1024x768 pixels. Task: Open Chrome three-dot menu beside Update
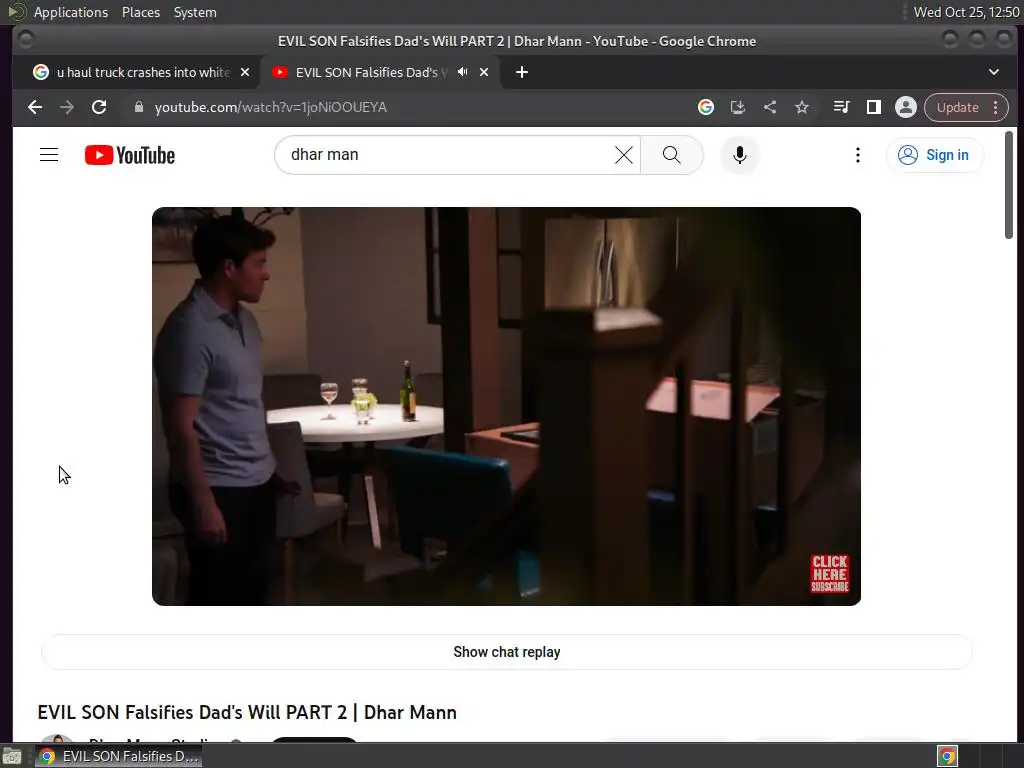[x=995, y=107]
